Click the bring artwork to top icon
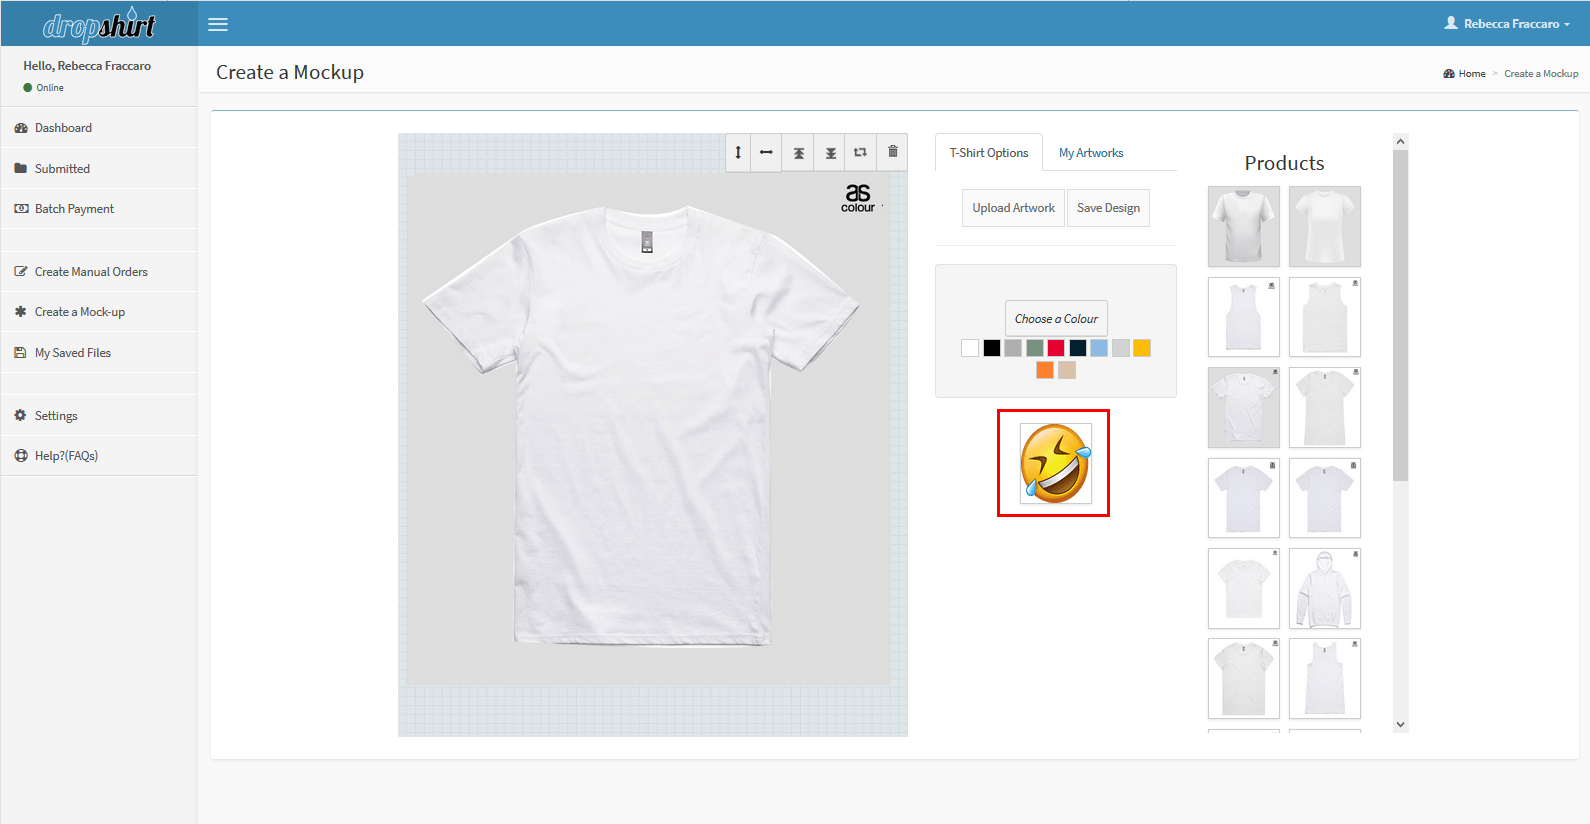Image resolution: width=1590 pixels, height=824 pixels. (x=798, y=152)
